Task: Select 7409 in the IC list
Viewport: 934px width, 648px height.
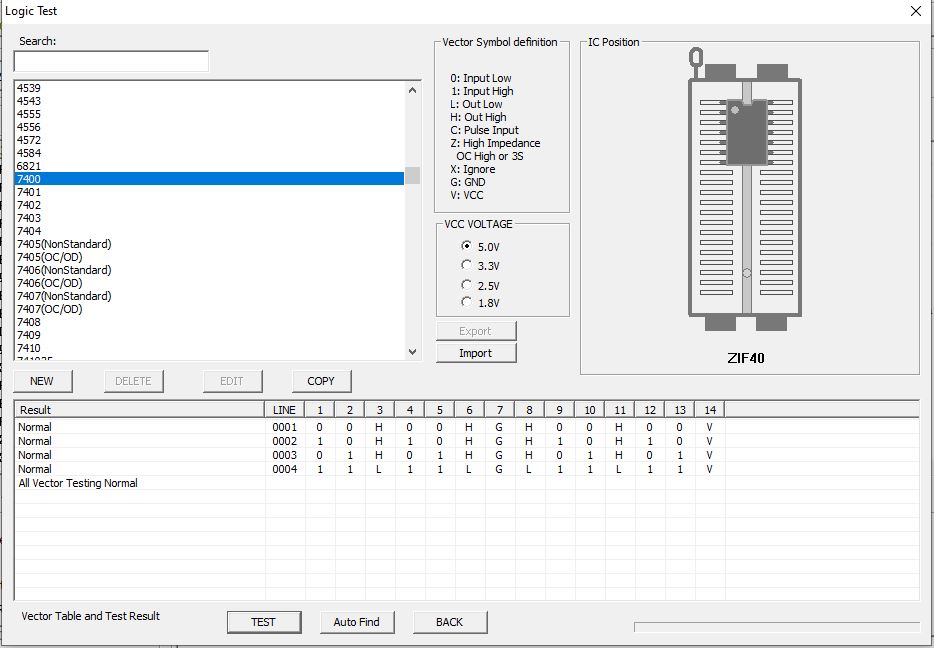Action: 209,335
